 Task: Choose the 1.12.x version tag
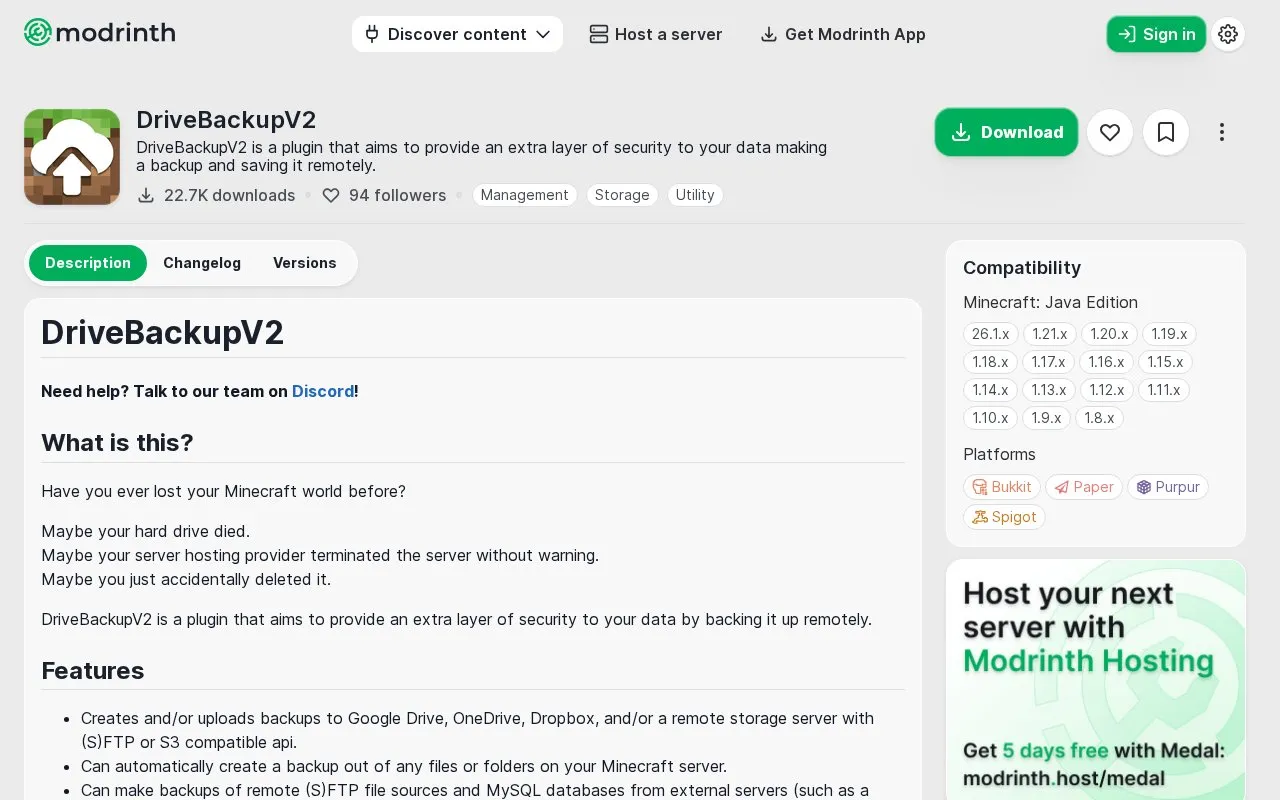[x=1107, y=390]
